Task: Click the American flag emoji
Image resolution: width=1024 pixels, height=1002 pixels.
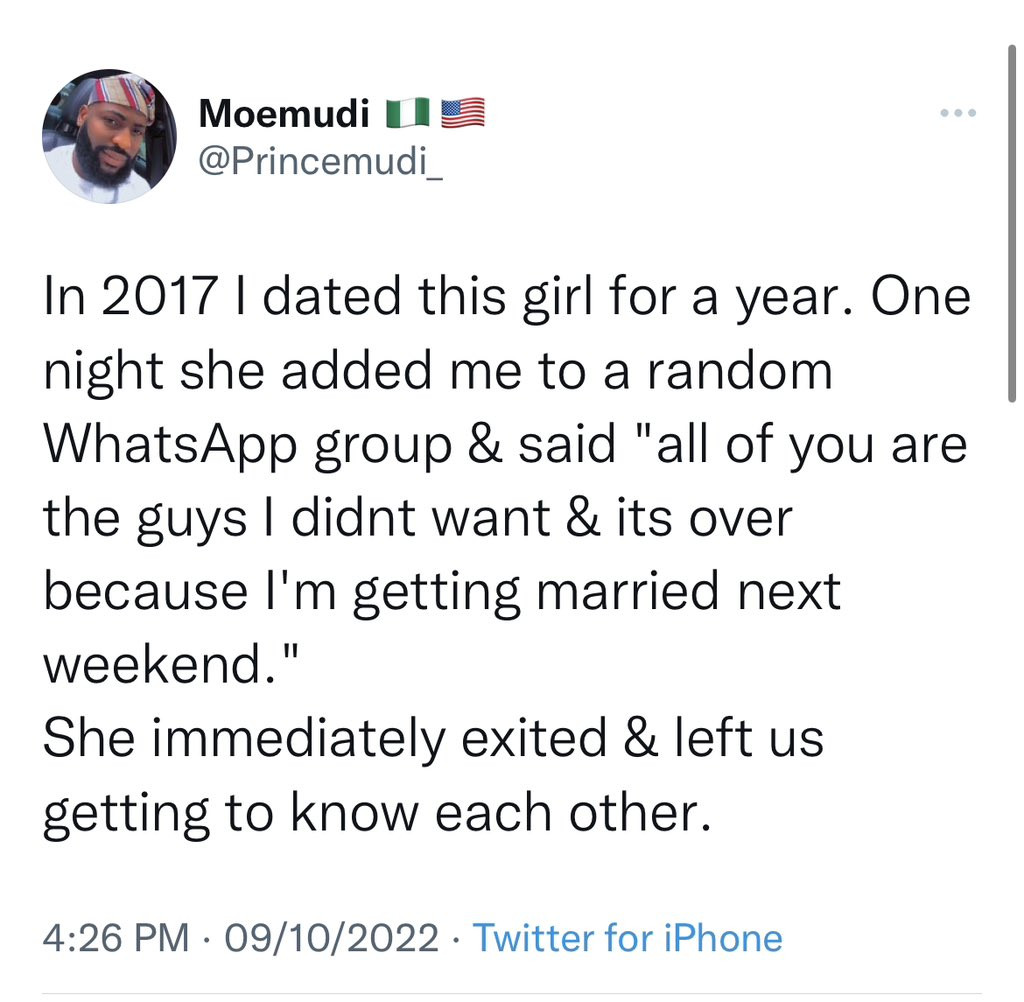Action: tap(462, 113)
